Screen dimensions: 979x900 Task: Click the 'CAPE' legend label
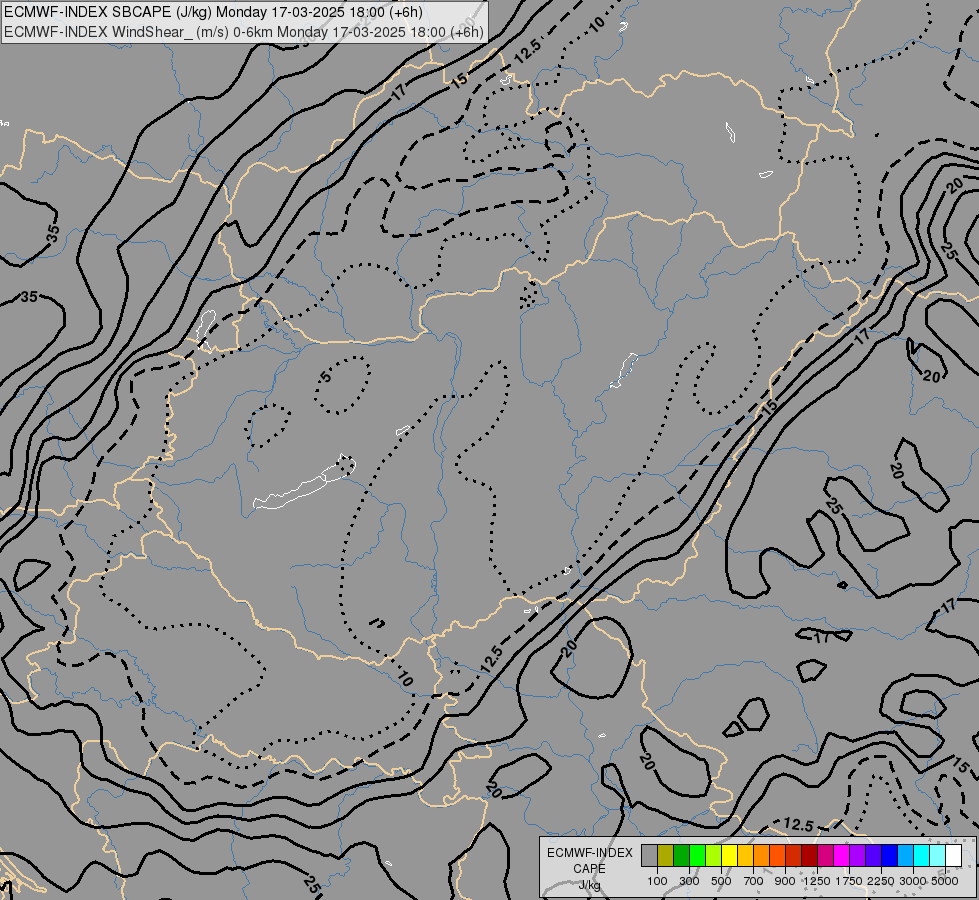click(589, 869)
